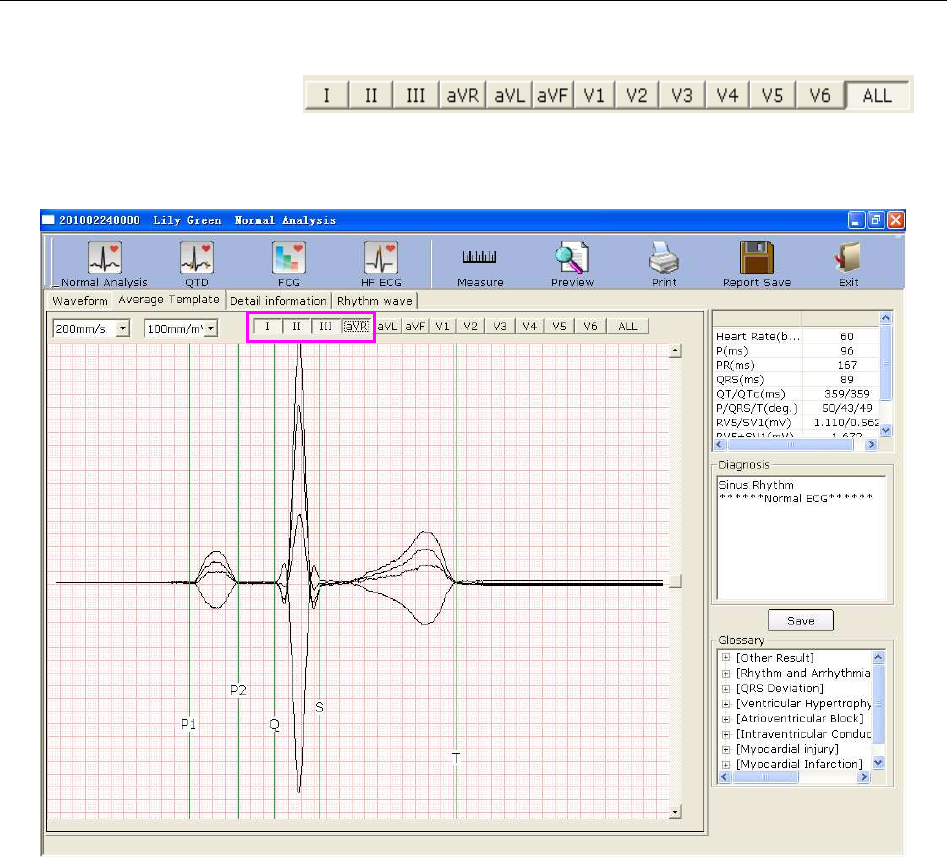The image size is (947, 857).
Task: Expand the [Intraventricular Conduc...] node
Action: point(726,734)
